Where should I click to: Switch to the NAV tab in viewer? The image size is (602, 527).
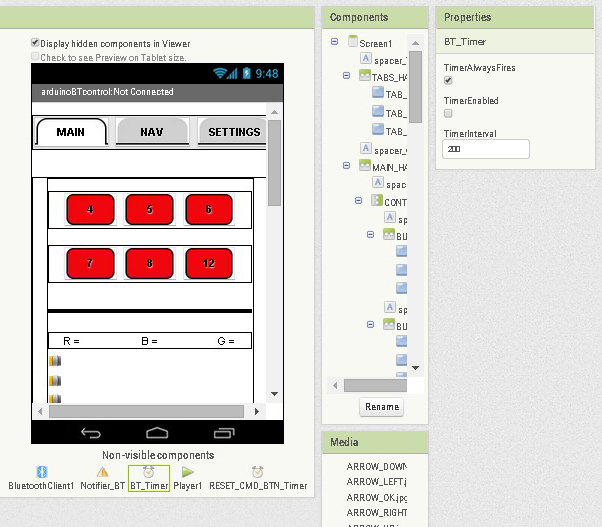[x=152, y=132]
